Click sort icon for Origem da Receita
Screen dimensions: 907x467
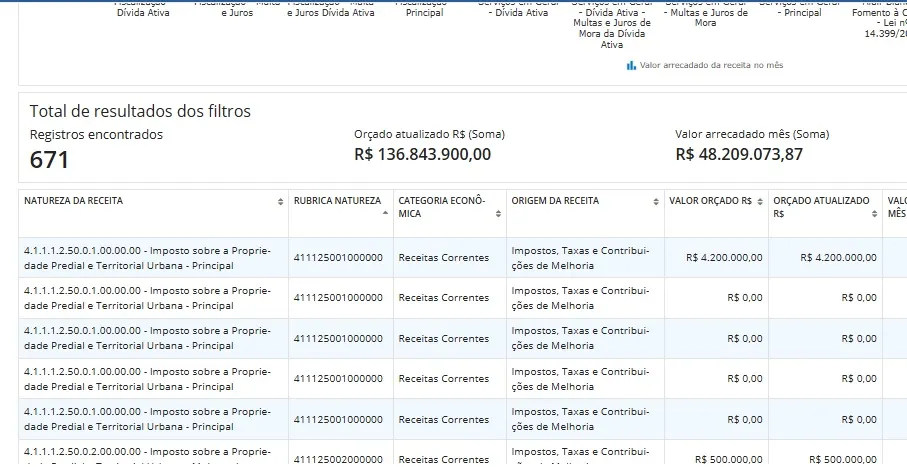pos(655,201)
